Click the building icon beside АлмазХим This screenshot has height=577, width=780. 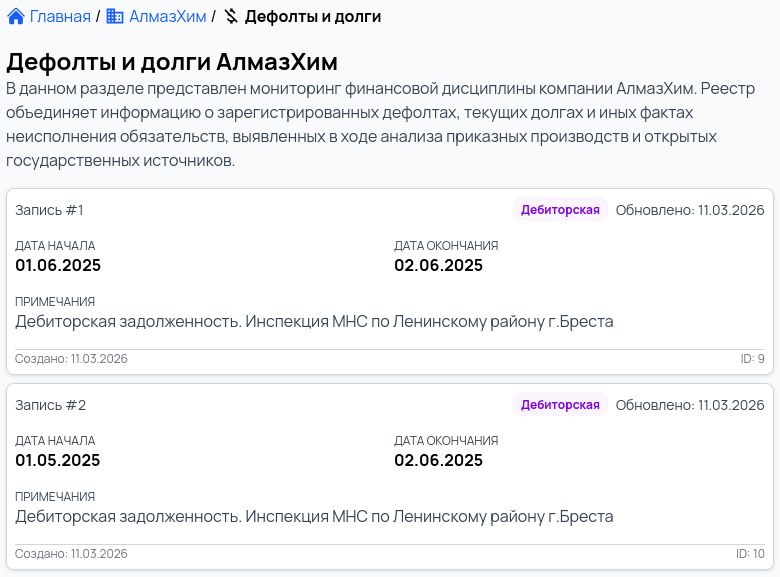tap(115, 17)
